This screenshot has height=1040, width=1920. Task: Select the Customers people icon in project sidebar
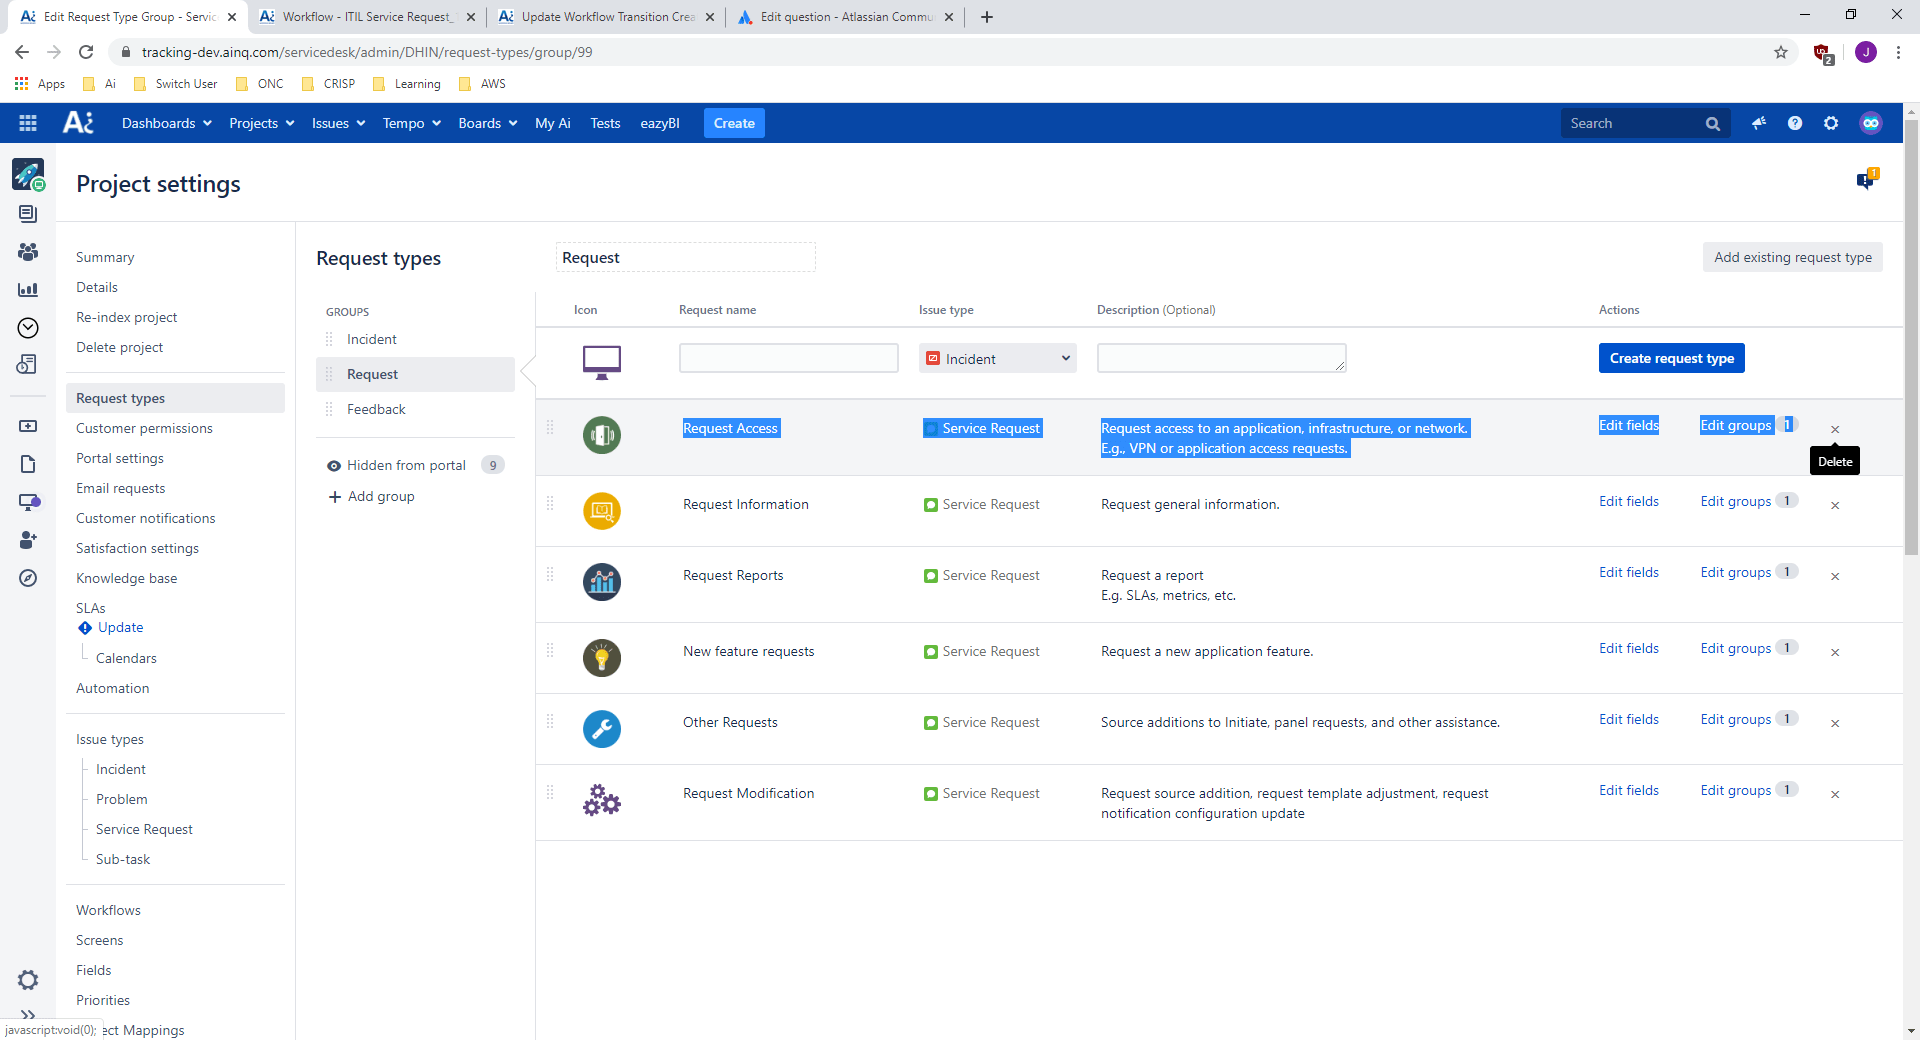pyautogui.click(x=28, y=252)
